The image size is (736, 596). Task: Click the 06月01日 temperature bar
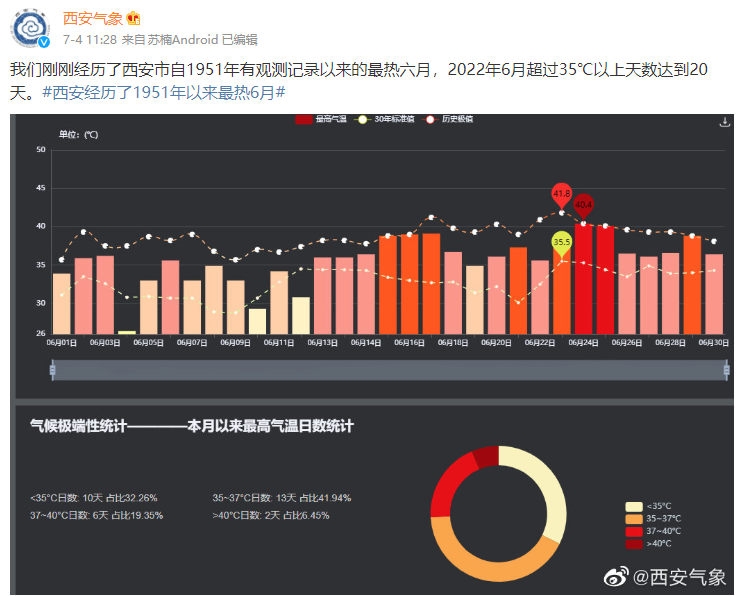point(62,304)
